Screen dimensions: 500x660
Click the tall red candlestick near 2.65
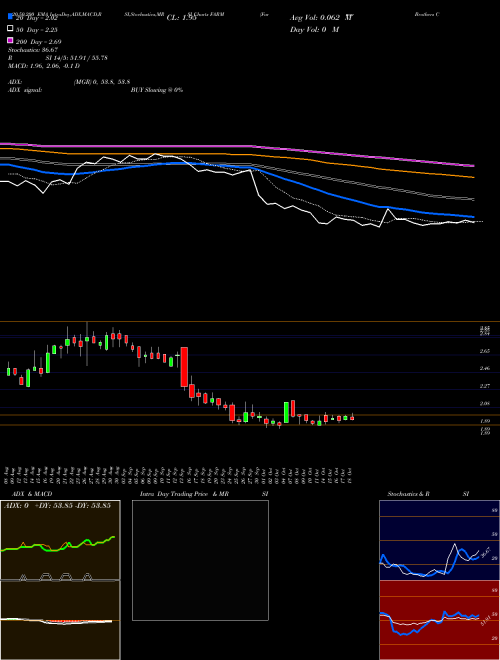coord(184,367)
